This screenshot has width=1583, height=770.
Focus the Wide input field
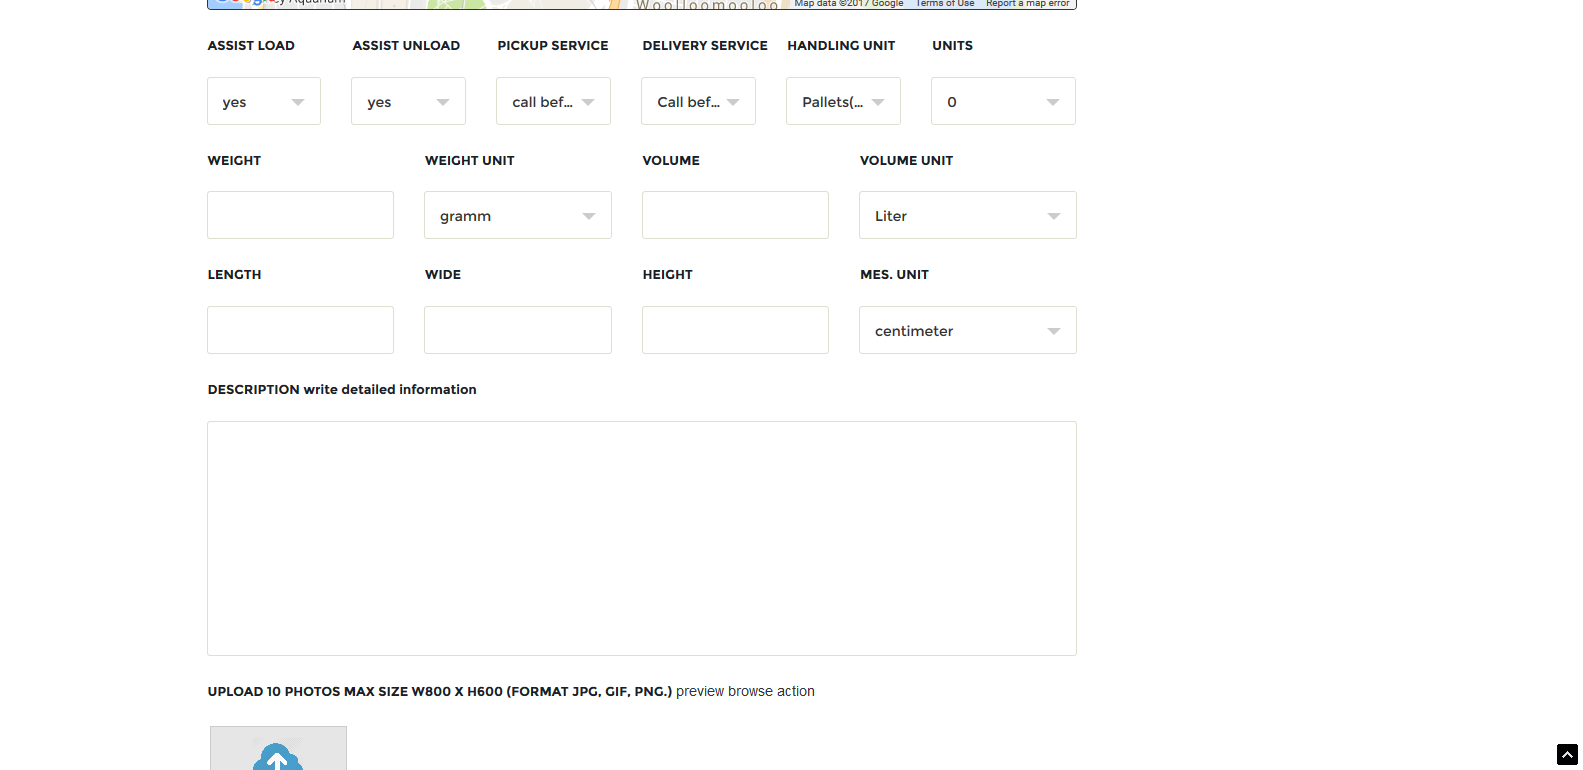click(x=517, y=331)
